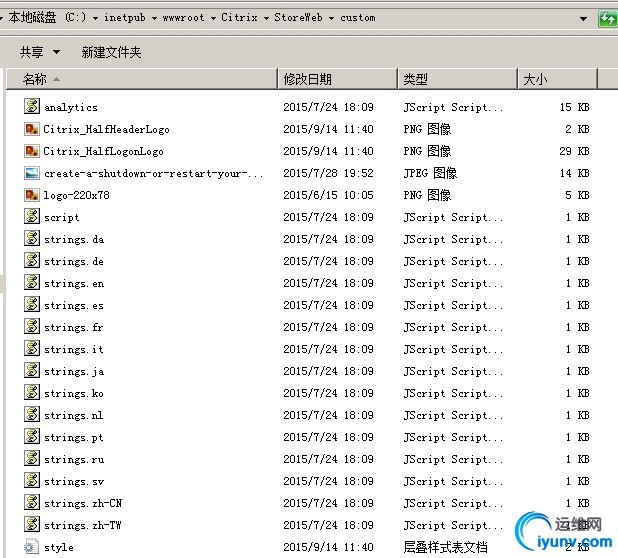Click the custom breadcrumb segment
Screen dimensions: 618x558
(x=358, y=17)
